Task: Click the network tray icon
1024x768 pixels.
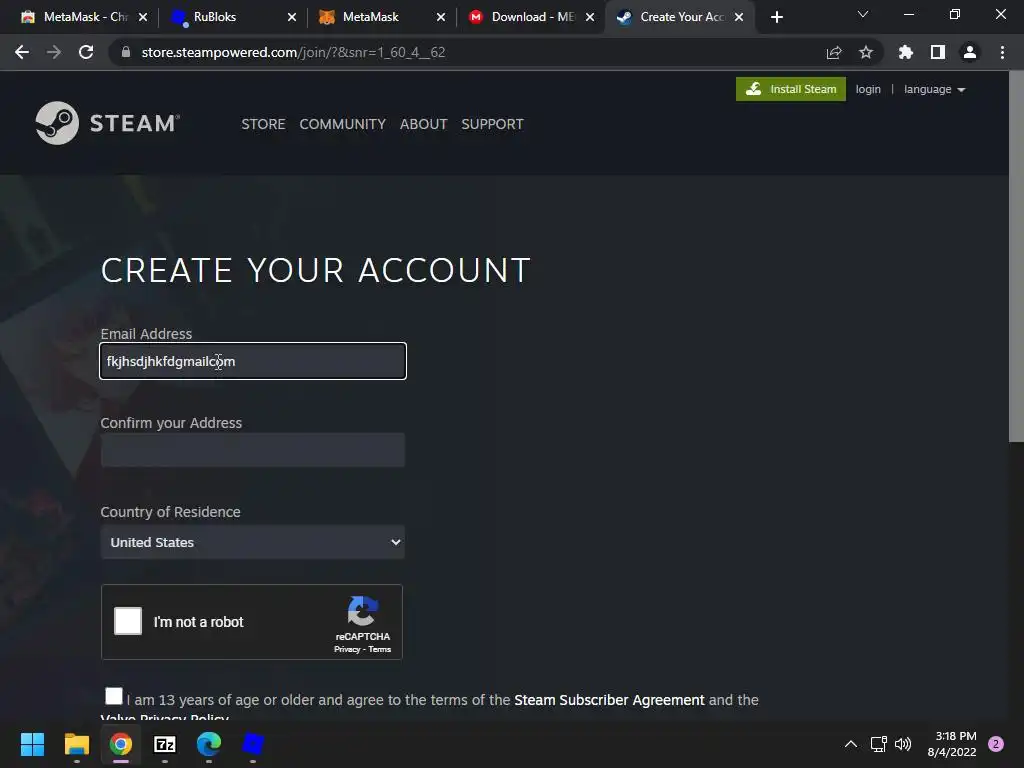Action: pos(878,744)
